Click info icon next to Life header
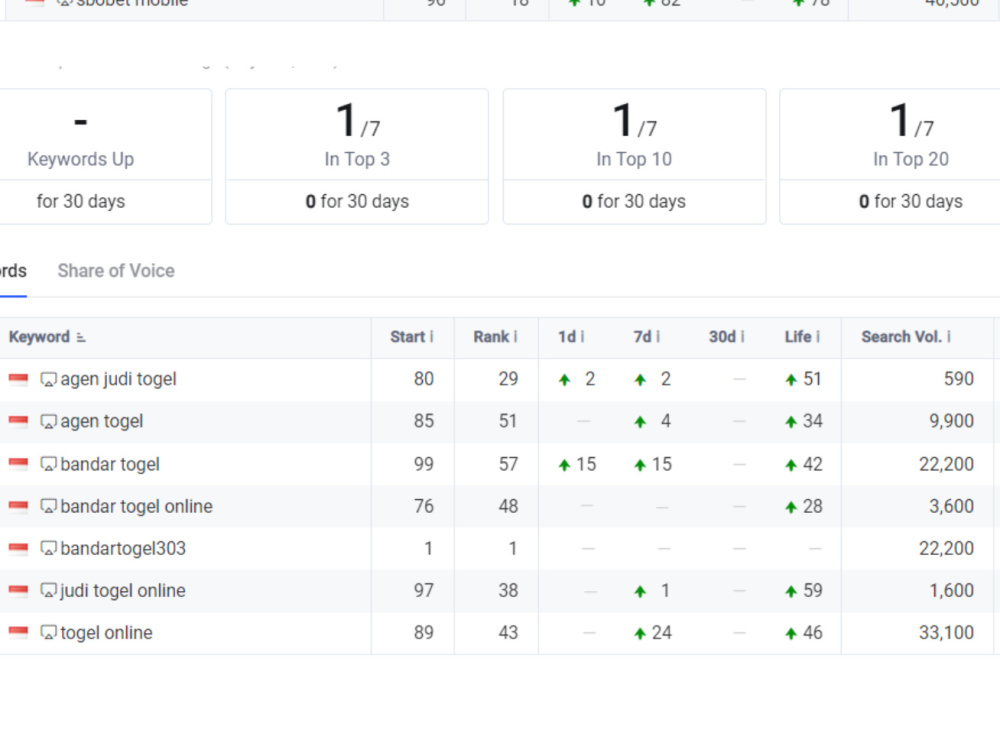This screenshot has width=1000, height=750. pyautogui.click(x=818, y=337)
